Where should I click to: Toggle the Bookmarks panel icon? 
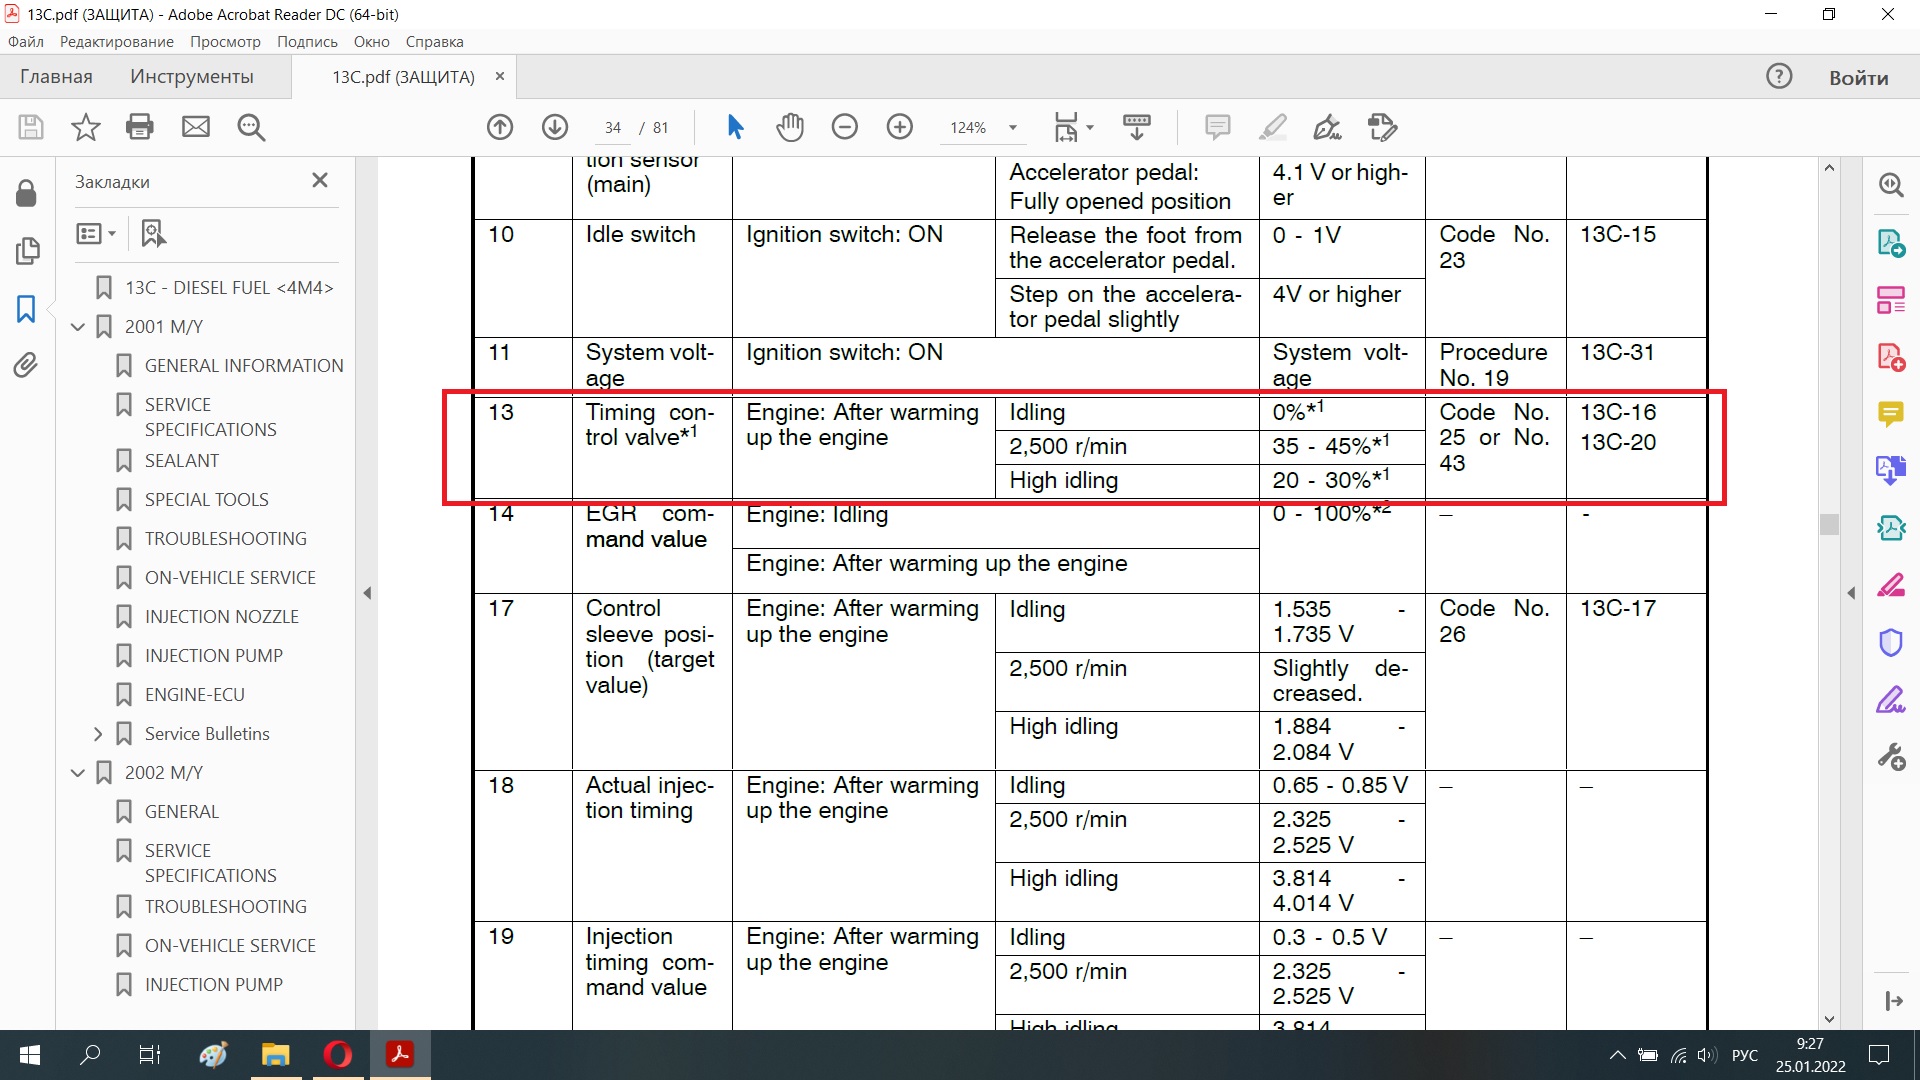(x=27, y=309)
